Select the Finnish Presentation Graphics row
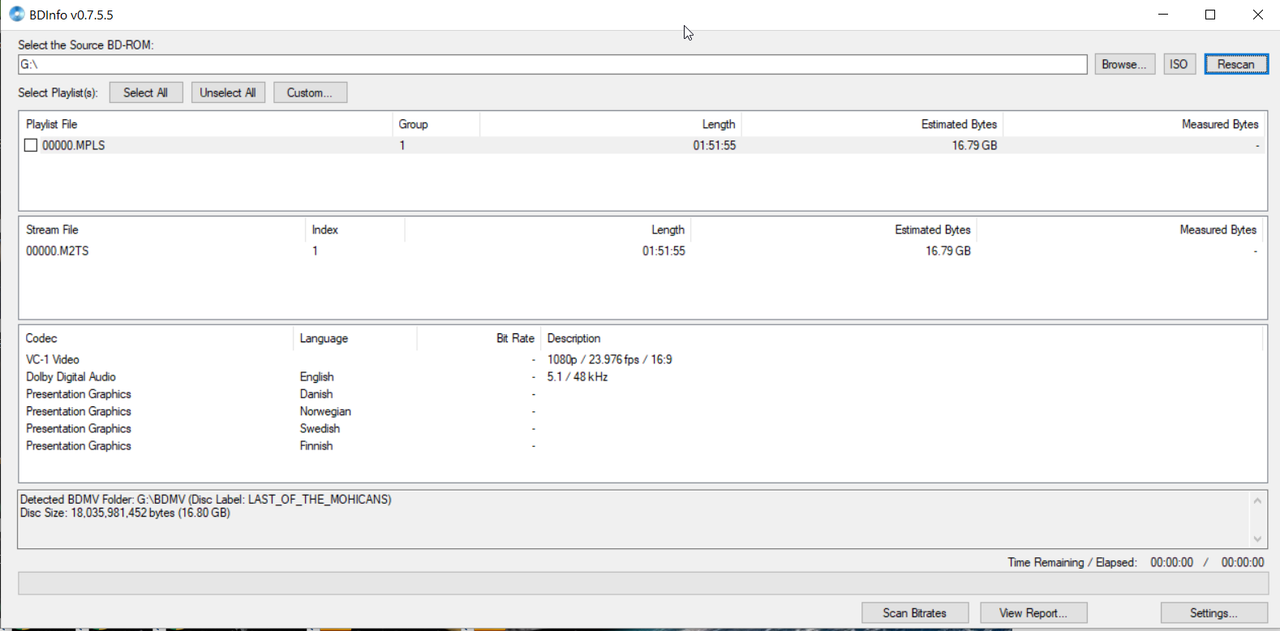Screen dimensions: 1280x631 tap(641, 446)
